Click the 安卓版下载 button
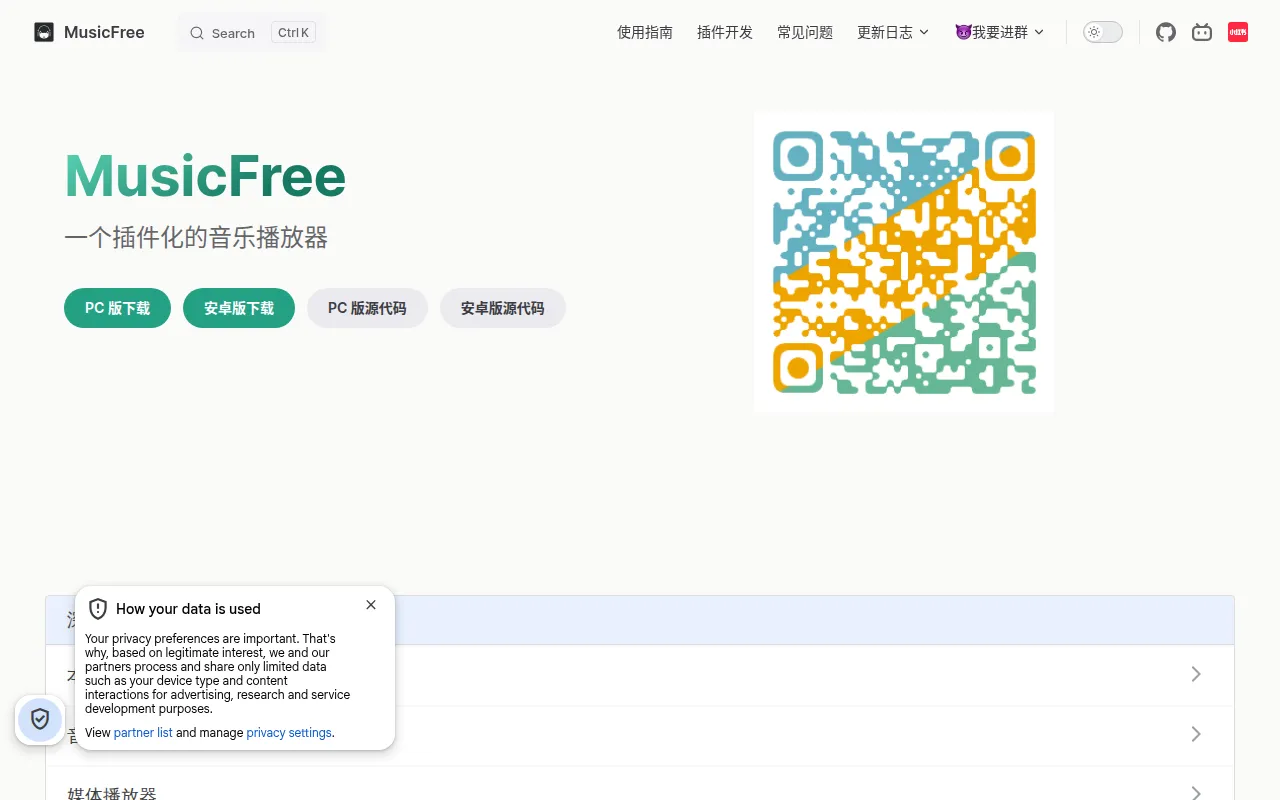Viewport: 1280px width, 800px height. pyautogui.click(x=239, y=308)
